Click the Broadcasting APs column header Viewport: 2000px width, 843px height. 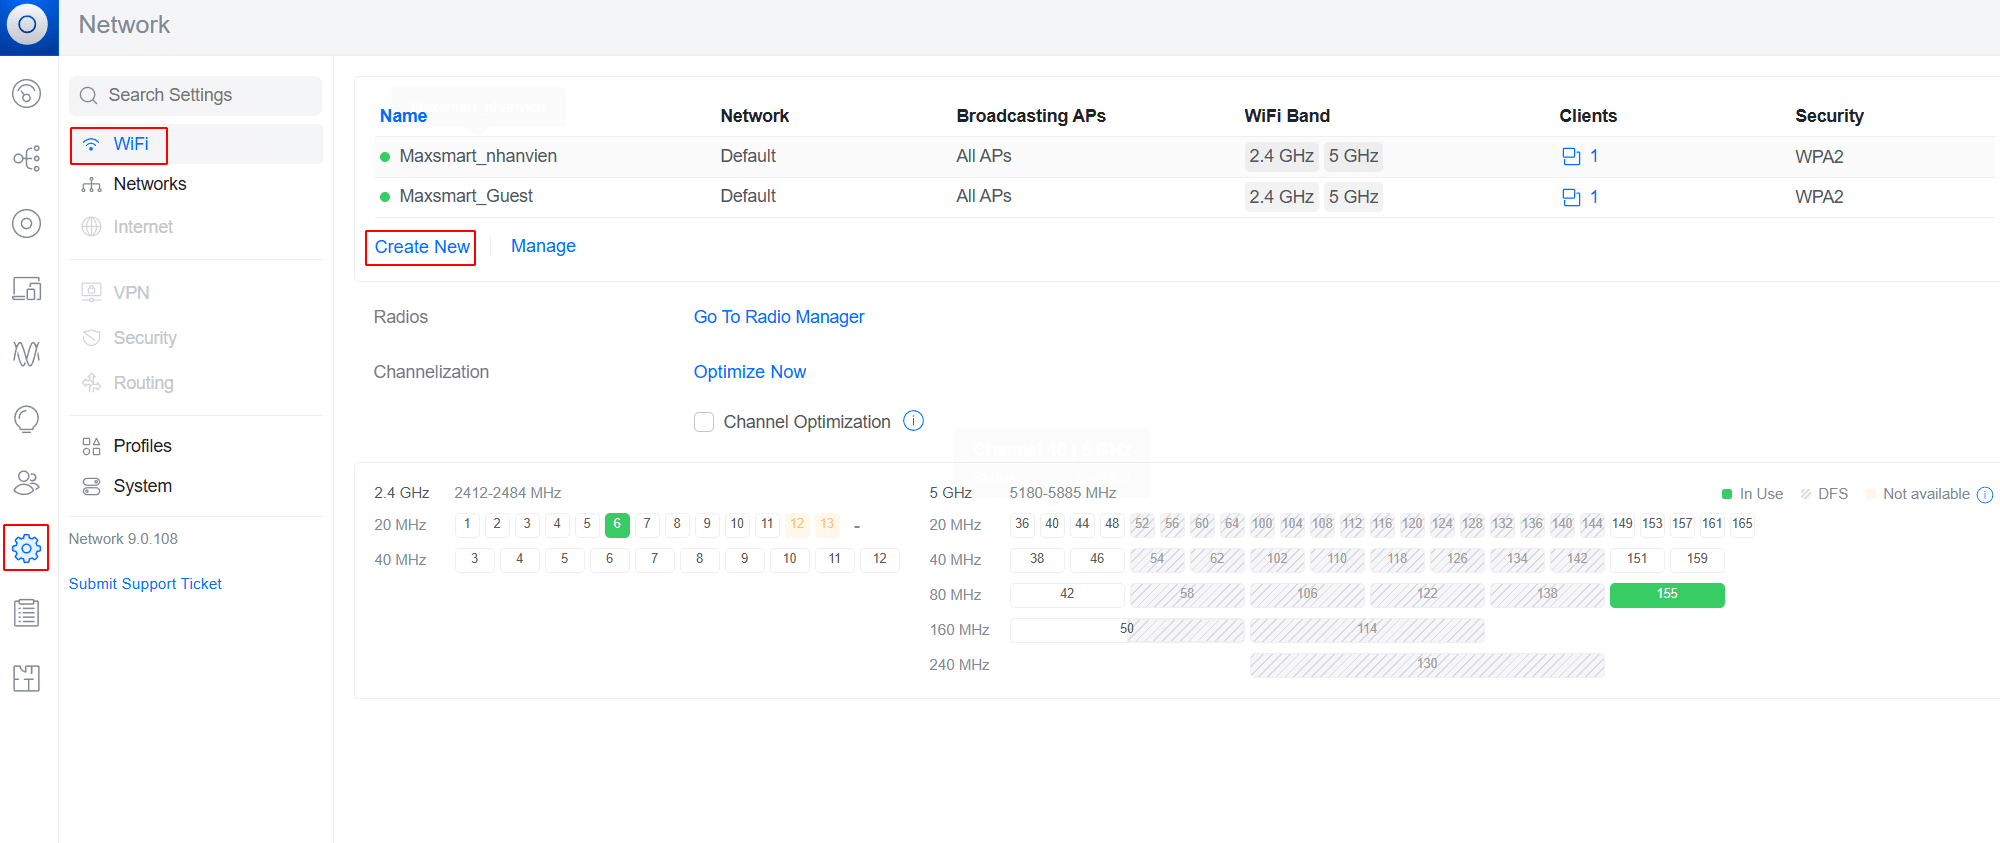click(1031, 116)
